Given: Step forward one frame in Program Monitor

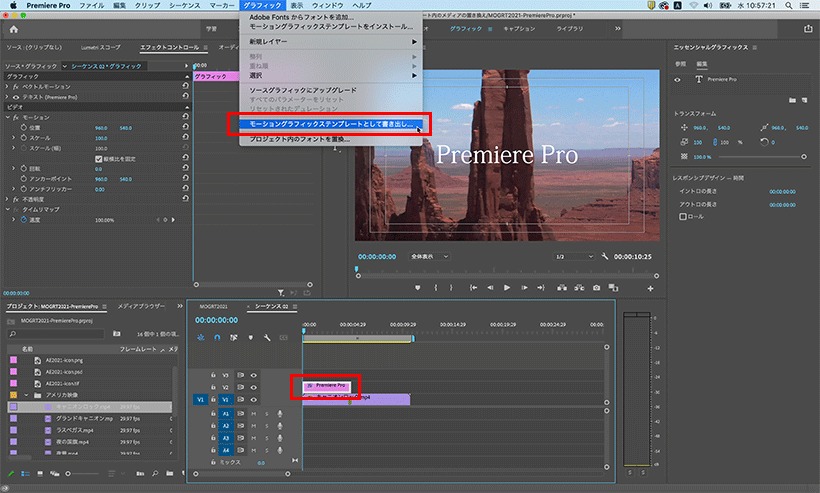Looking at the screenshot, I should (524, 288).
